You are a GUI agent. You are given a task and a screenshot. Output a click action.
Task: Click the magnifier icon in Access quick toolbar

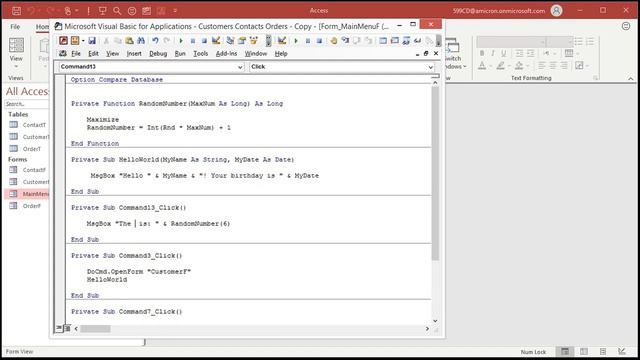click(x=117, y=11)
